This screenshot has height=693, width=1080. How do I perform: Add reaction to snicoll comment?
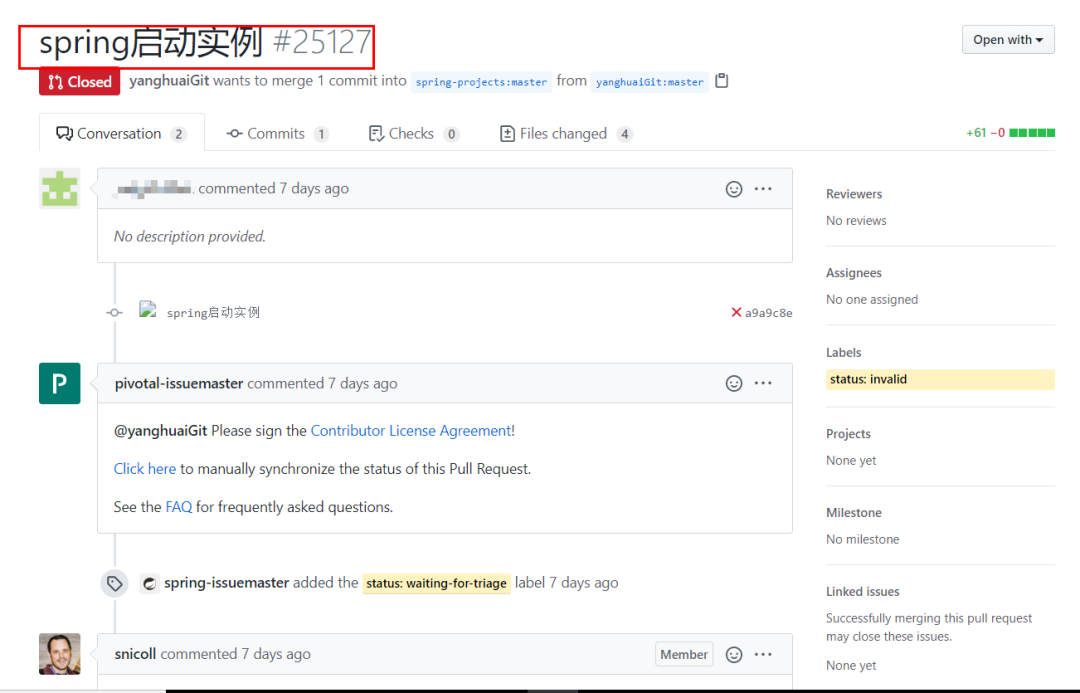pyautogui.click(x=734, y=654)
